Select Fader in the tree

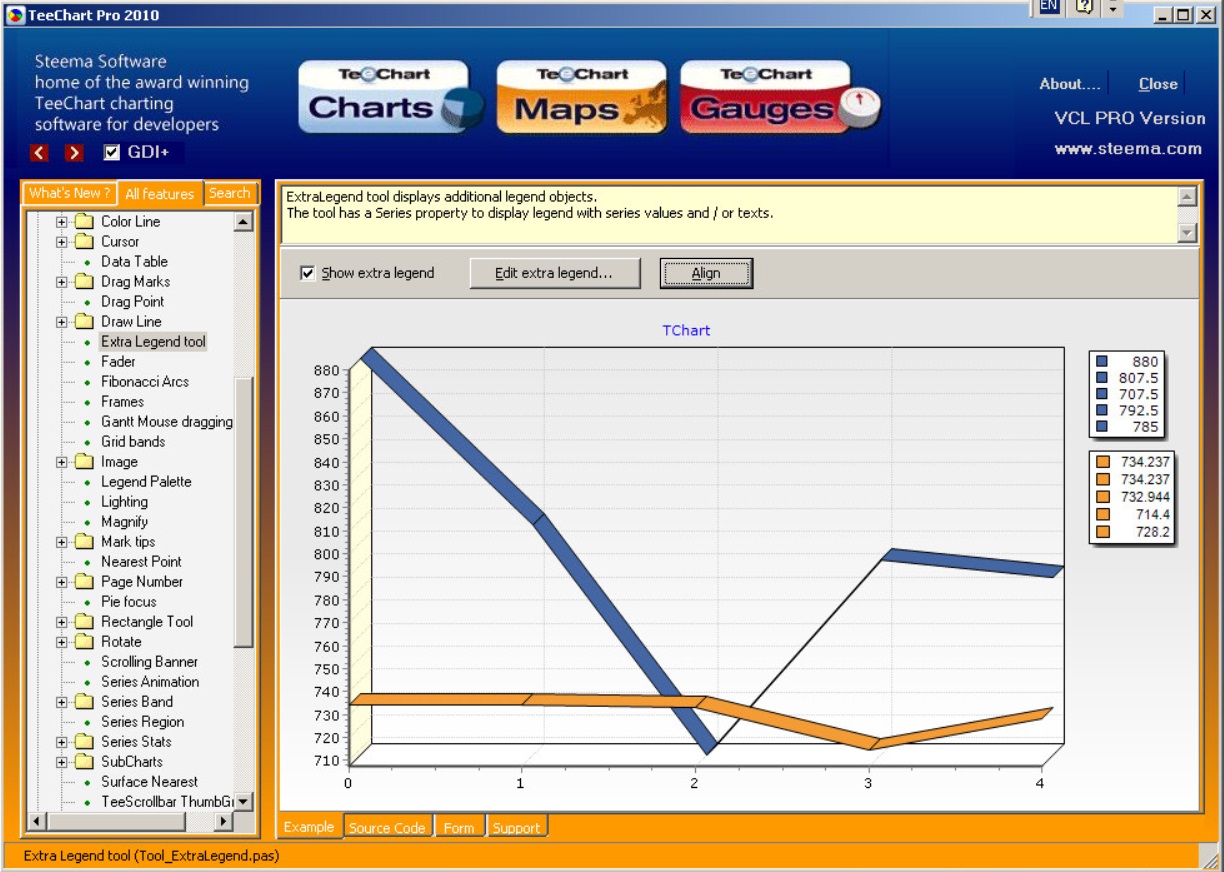point(118,362)
